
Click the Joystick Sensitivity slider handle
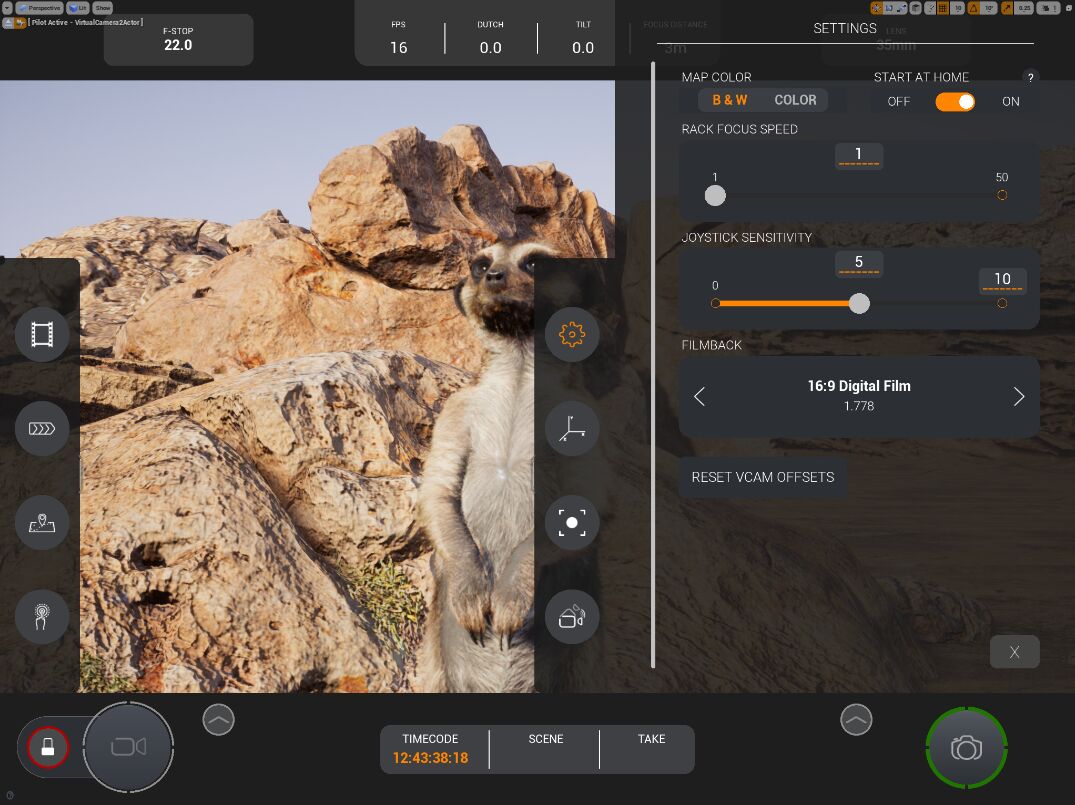tap(859, 303)
